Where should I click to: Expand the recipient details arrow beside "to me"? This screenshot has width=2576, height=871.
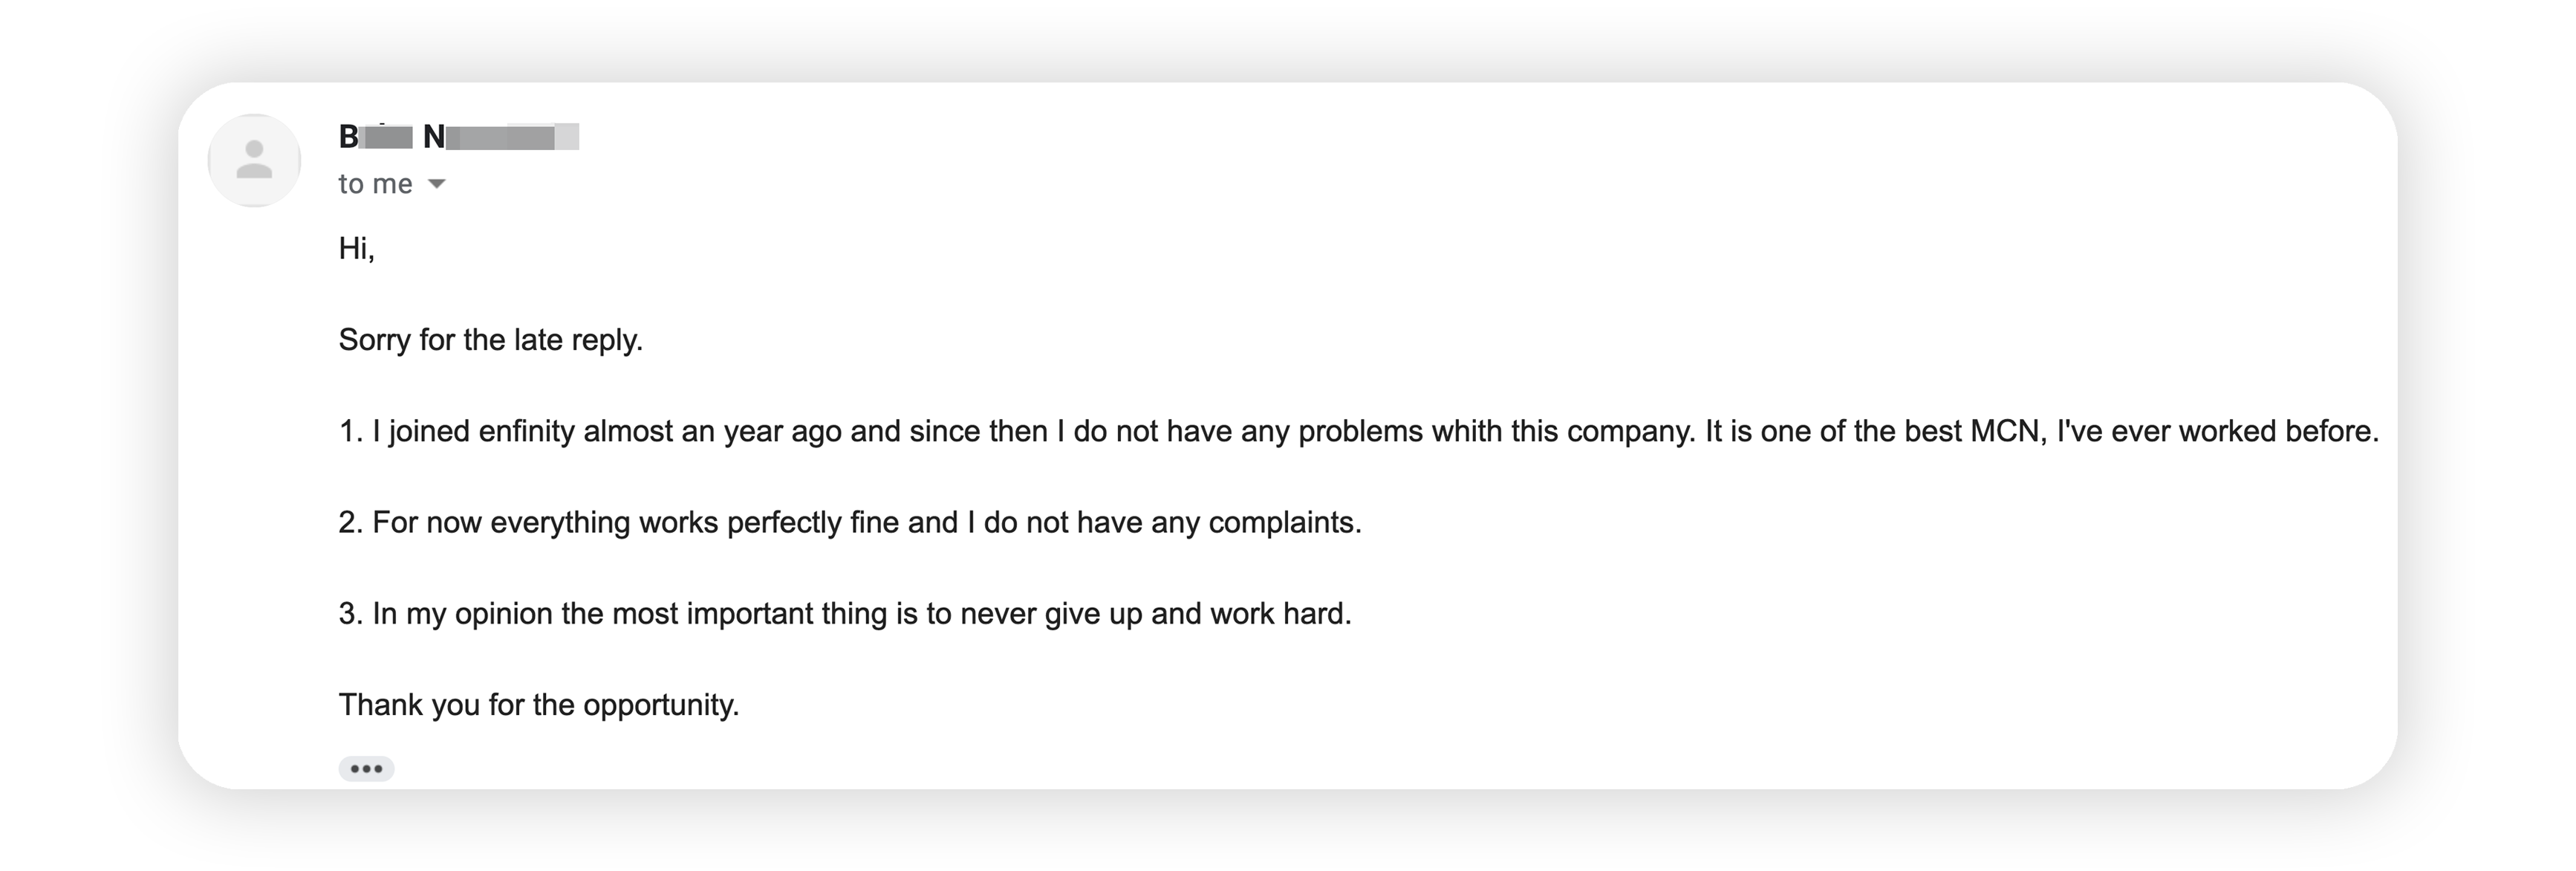436,184
